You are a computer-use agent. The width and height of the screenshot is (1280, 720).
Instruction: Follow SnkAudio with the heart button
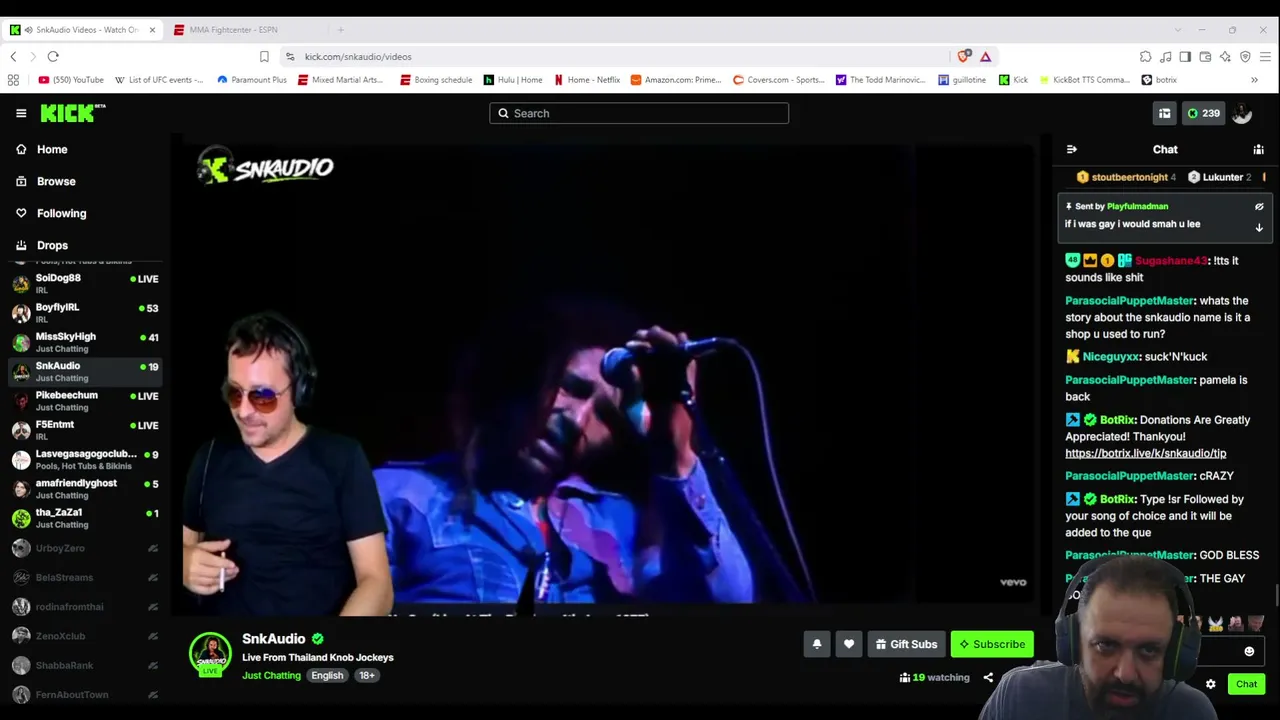click(849, 645)
